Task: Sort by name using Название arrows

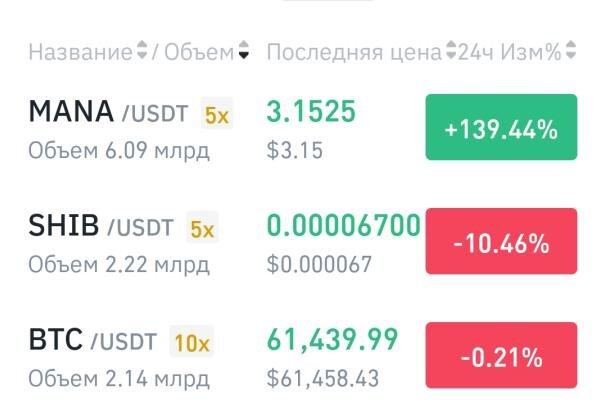Action: 142,50
